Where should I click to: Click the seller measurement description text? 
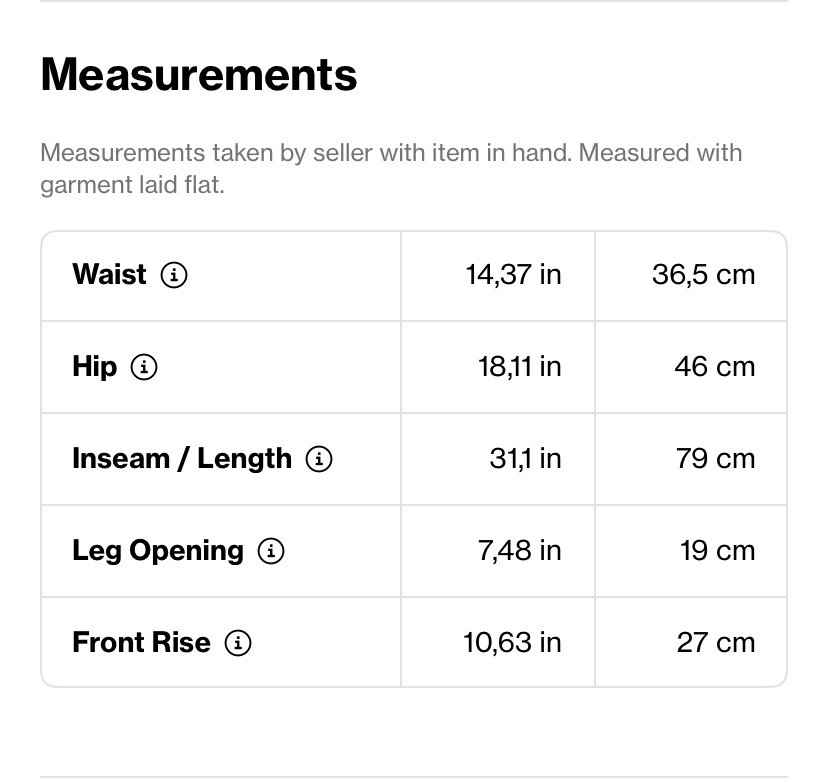(x=391, y=169)
